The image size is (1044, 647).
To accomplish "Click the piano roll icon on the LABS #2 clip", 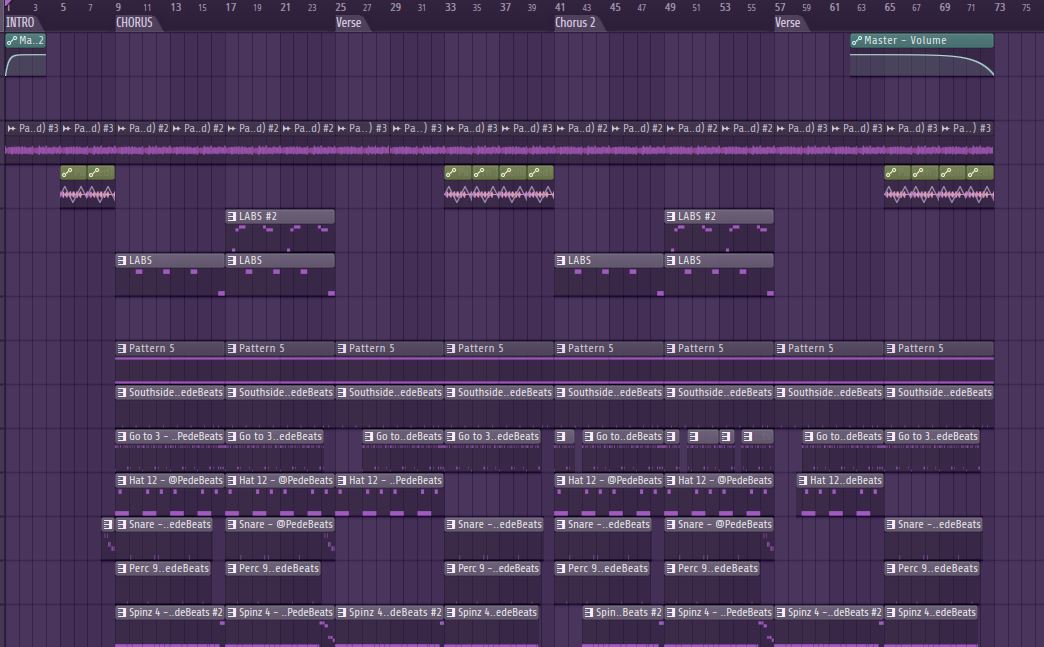I will tap(233, 216).
